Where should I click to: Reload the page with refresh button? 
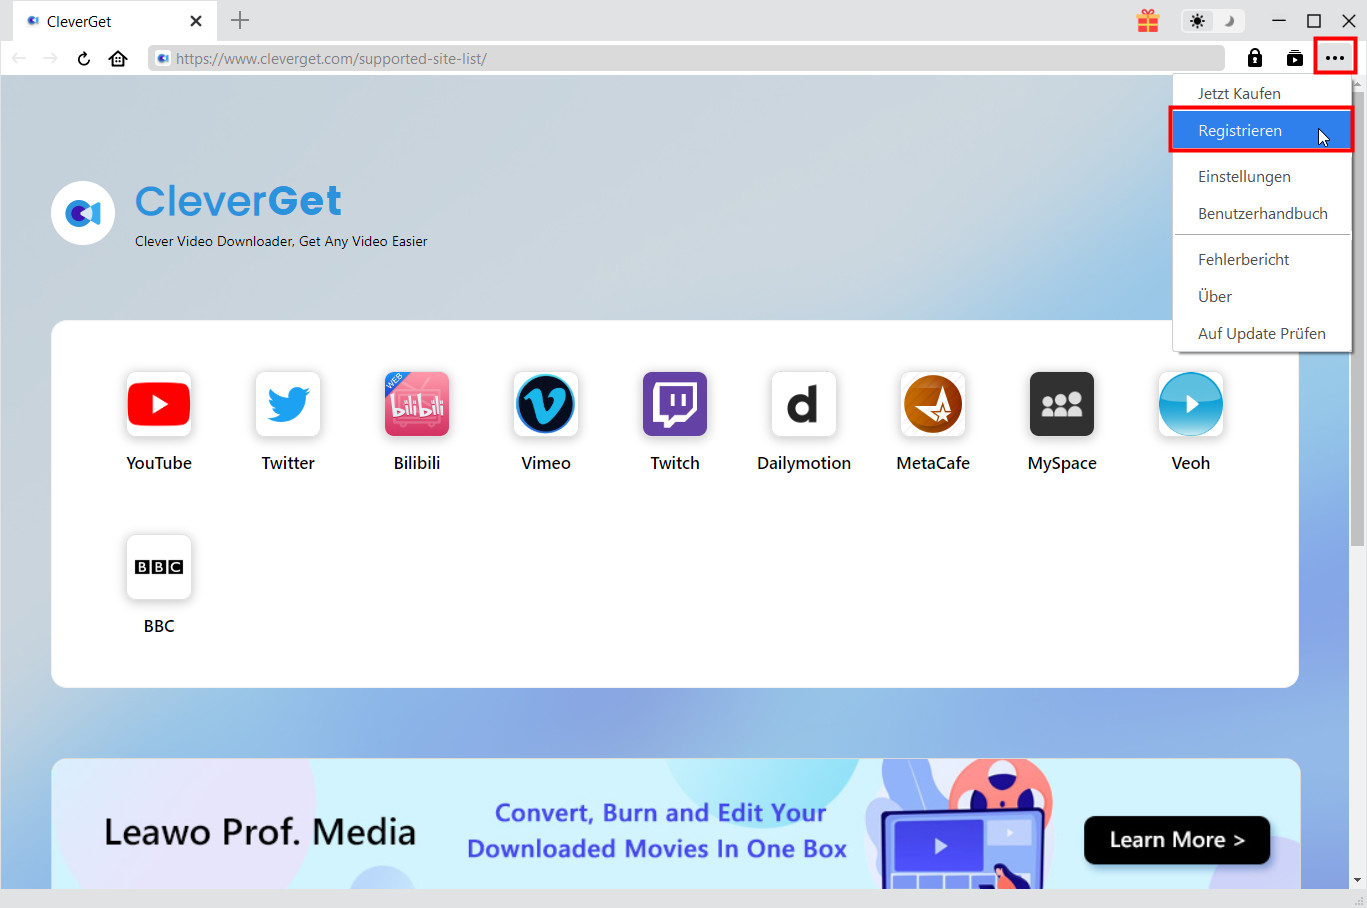click(84, 58)
